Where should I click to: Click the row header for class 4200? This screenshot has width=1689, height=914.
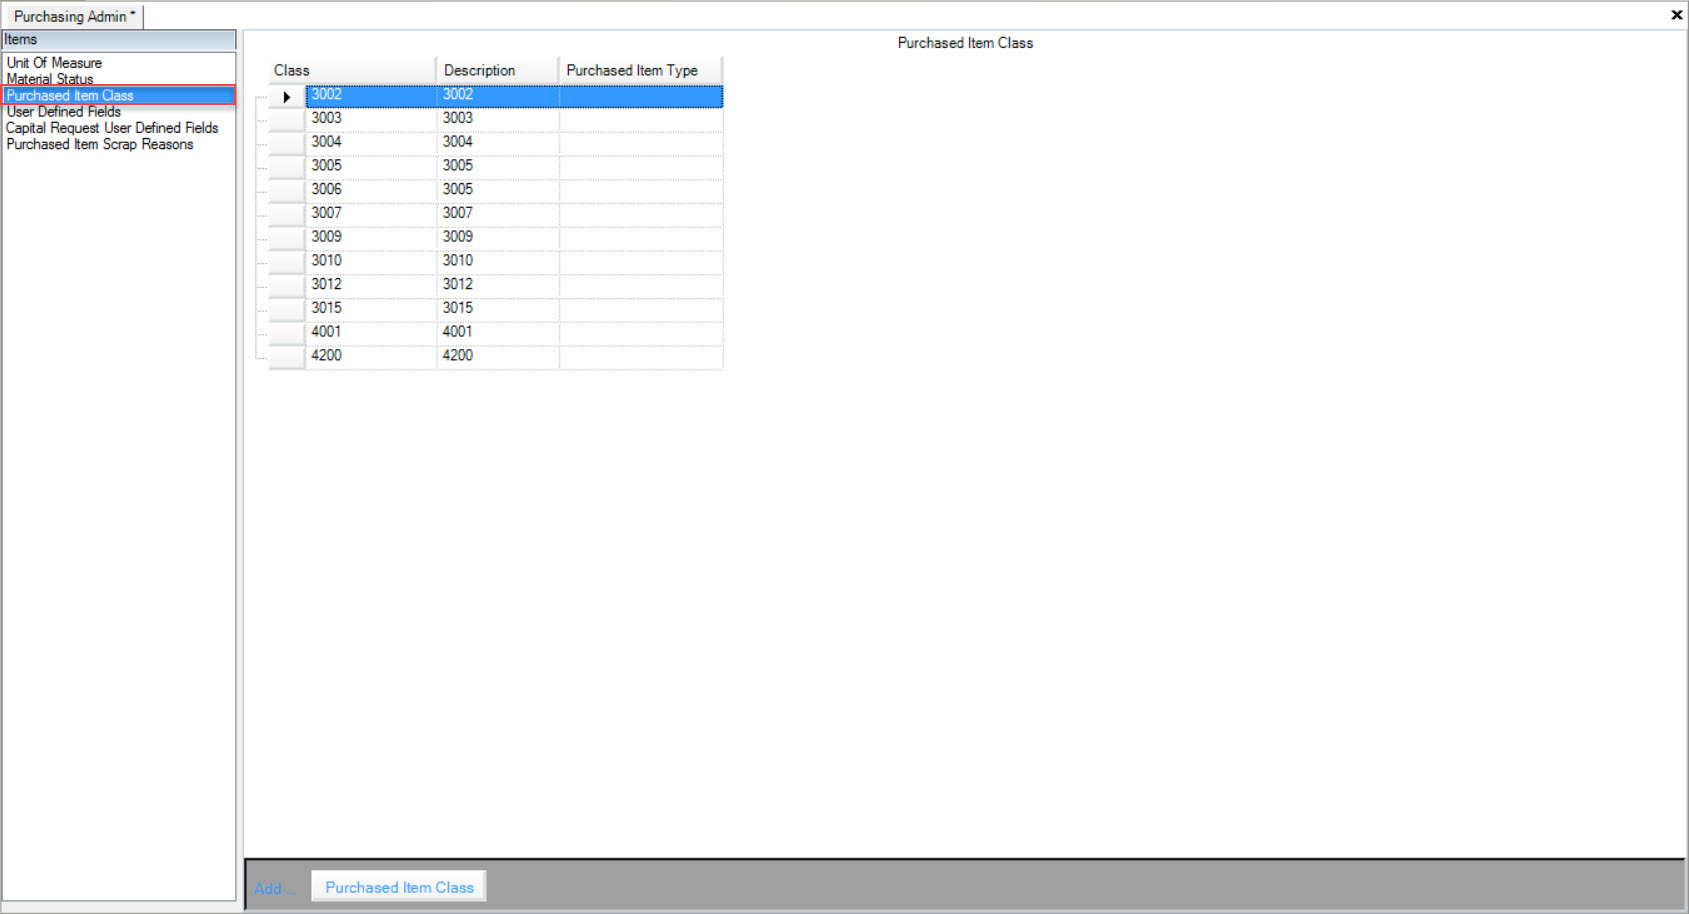[287, 357]
